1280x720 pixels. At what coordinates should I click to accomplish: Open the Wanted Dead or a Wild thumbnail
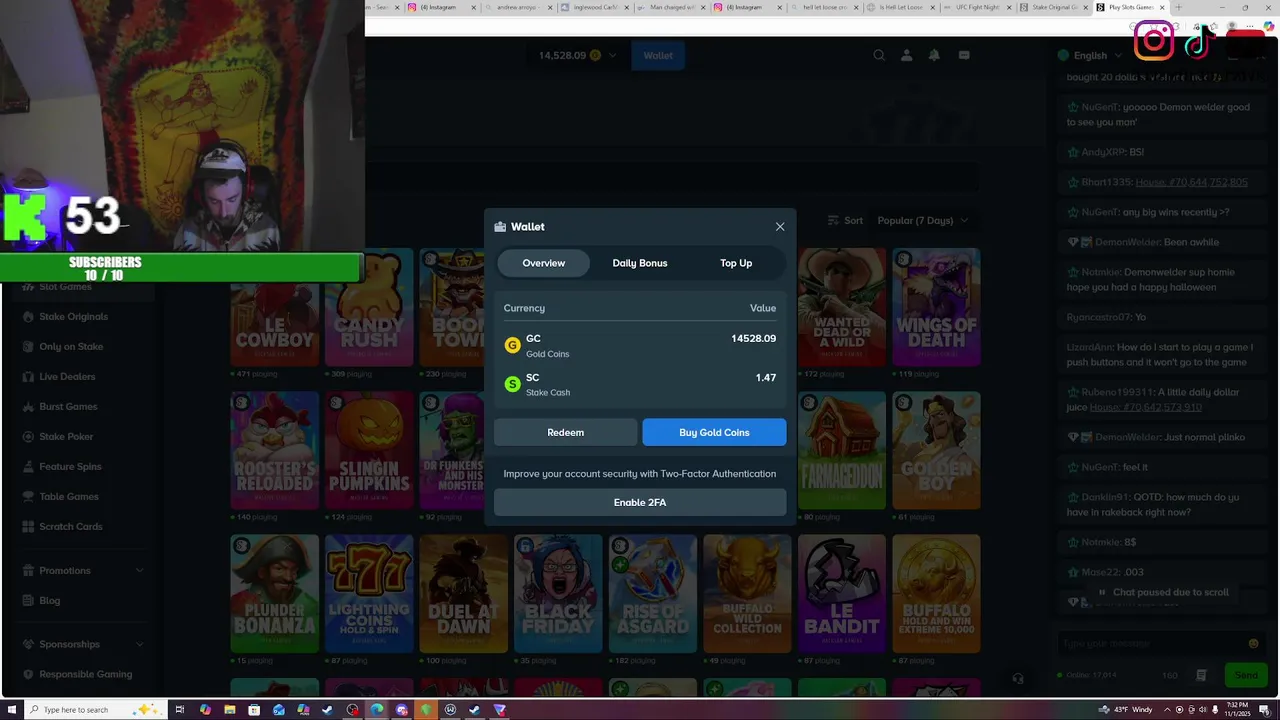[842, 307]
